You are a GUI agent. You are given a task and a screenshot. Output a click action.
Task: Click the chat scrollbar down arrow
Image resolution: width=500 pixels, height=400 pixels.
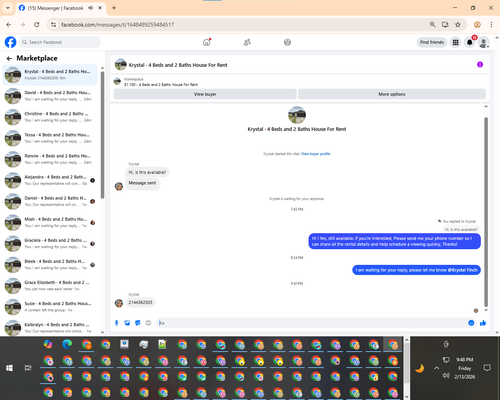coord(486,310)
